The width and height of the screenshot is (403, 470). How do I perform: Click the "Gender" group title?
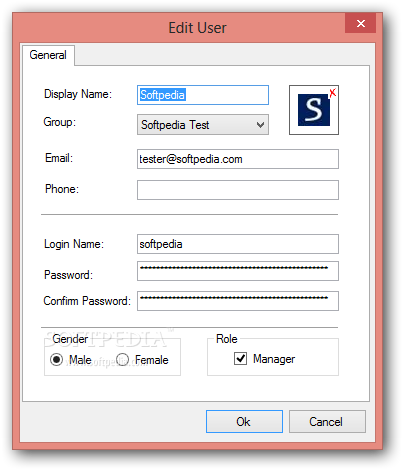[70, 339]
